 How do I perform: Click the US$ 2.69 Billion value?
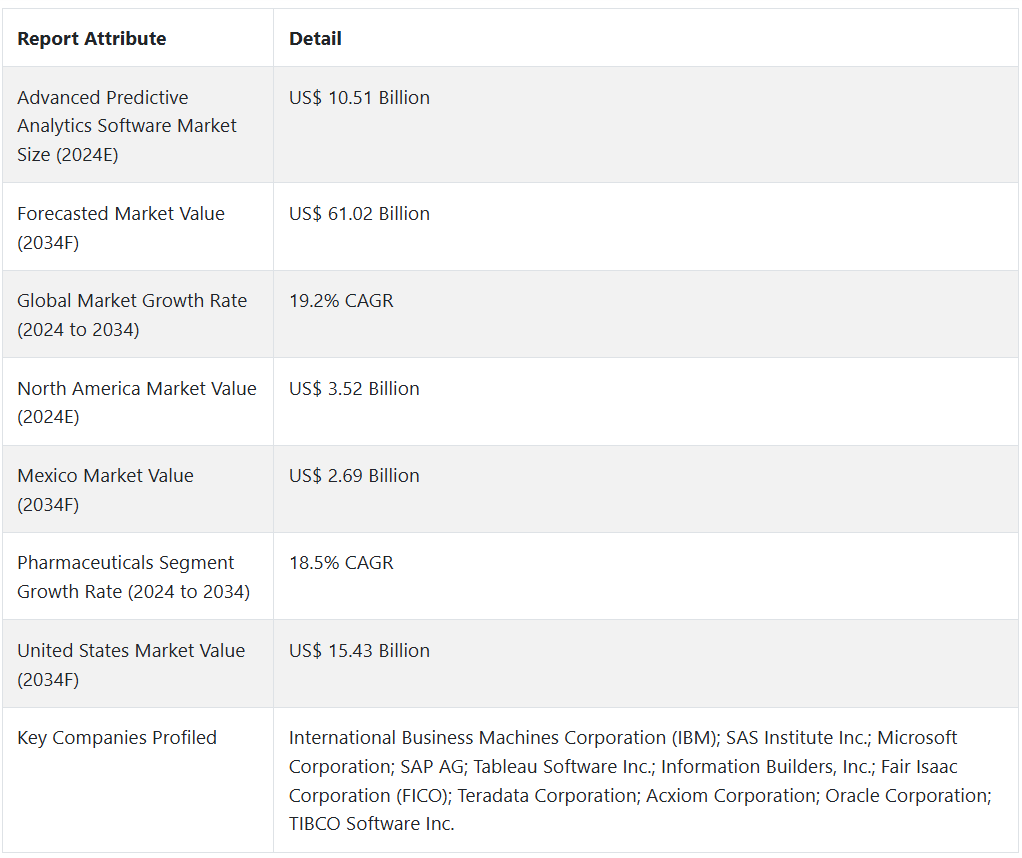[354, 476]
